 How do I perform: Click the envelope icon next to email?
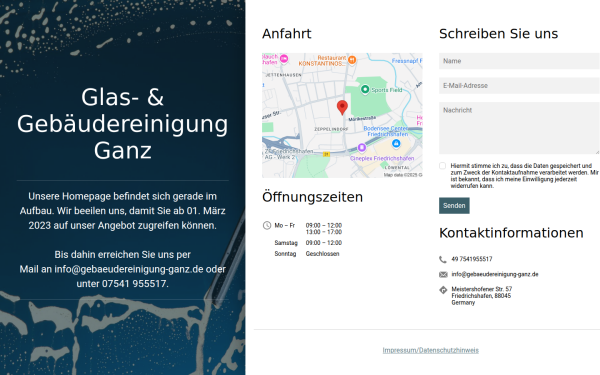443,274
